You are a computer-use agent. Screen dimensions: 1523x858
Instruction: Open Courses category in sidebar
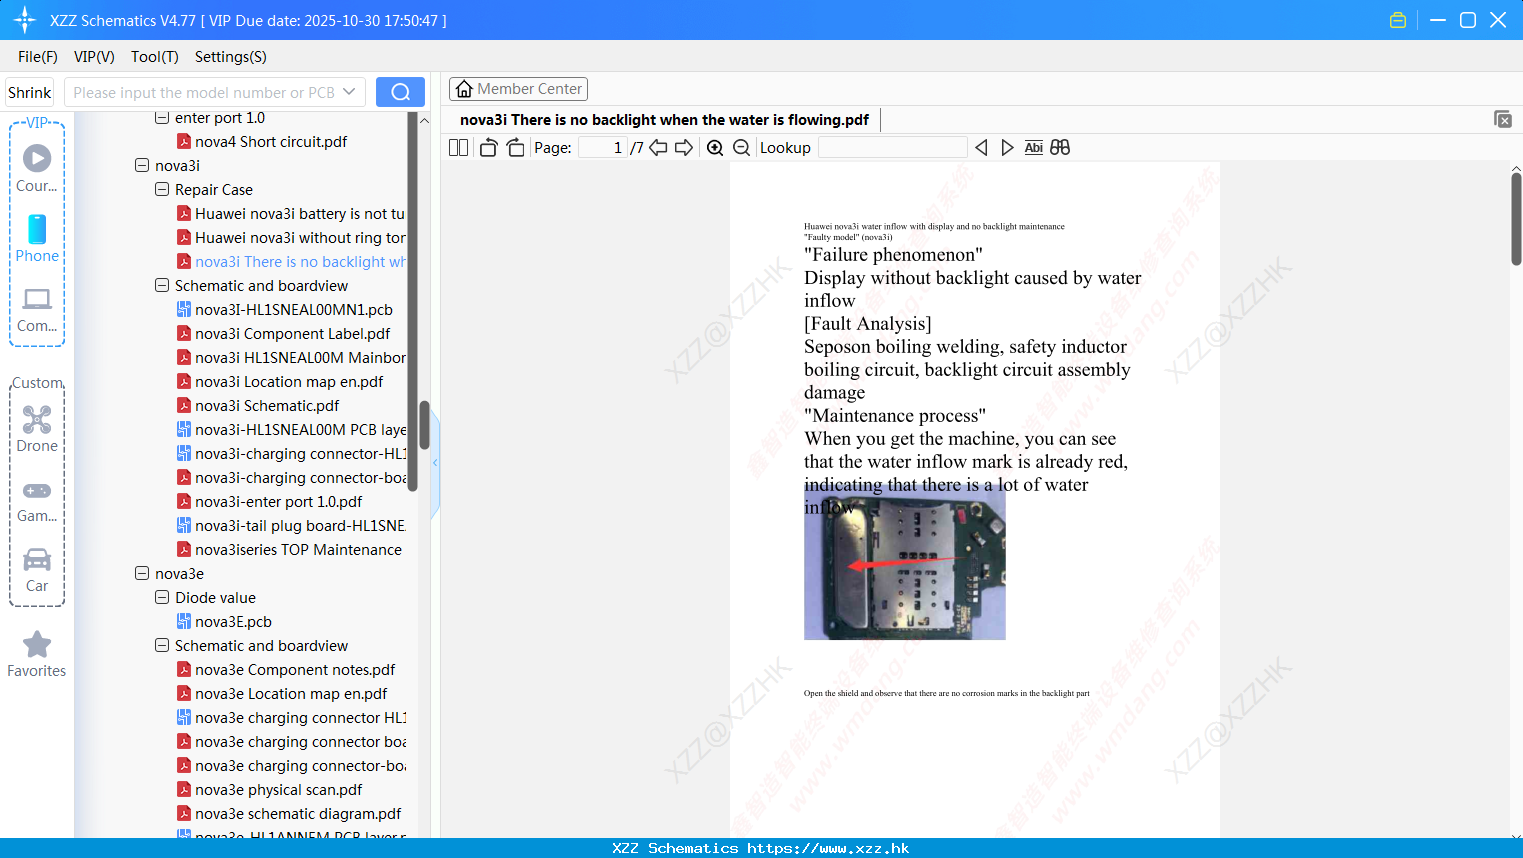pyautogui.click(x=37, y=168)
